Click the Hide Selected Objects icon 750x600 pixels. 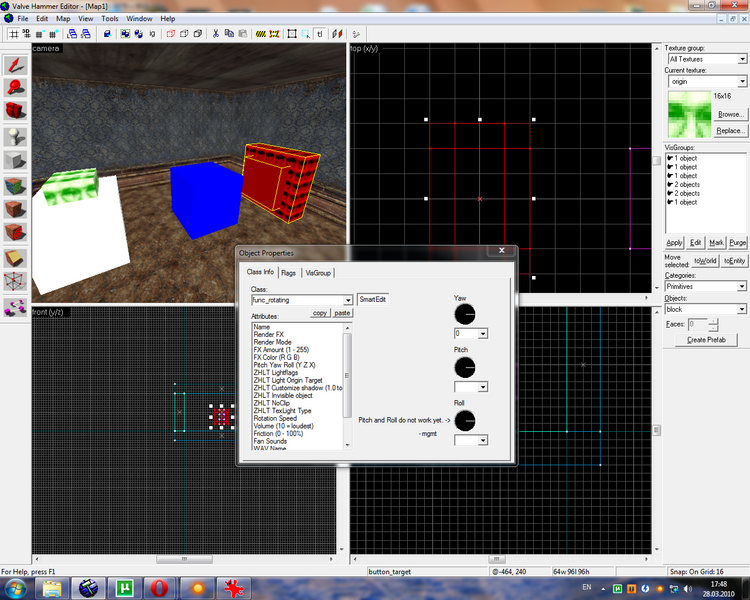[x=170, y=34]
